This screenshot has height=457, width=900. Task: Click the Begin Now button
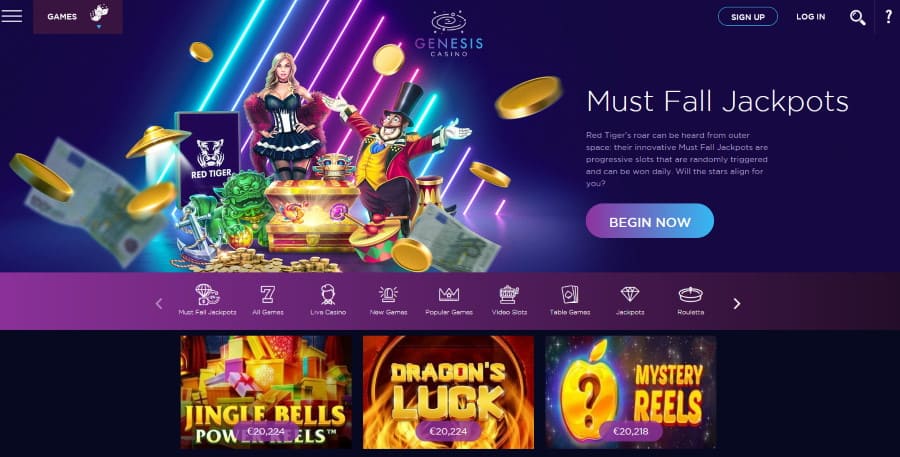coord(650,221)
